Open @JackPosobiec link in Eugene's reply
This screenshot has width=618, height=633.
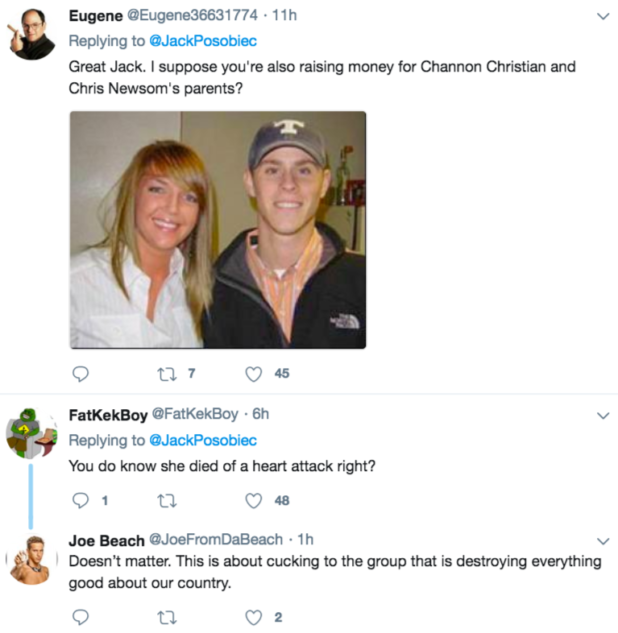point(203,41)
